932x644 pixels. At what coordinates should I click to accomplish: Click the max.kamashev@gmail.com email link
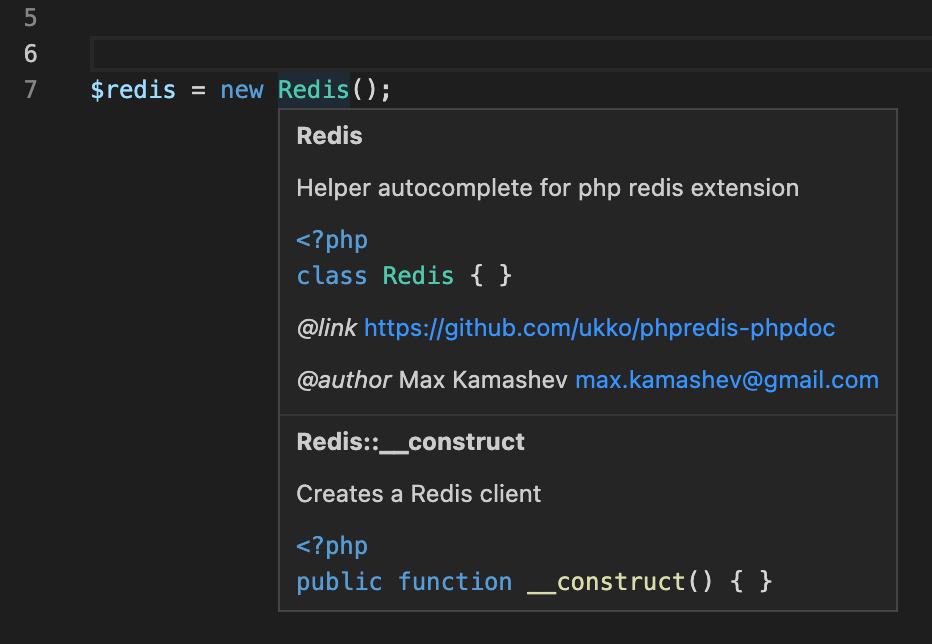(x=727, y=380)
